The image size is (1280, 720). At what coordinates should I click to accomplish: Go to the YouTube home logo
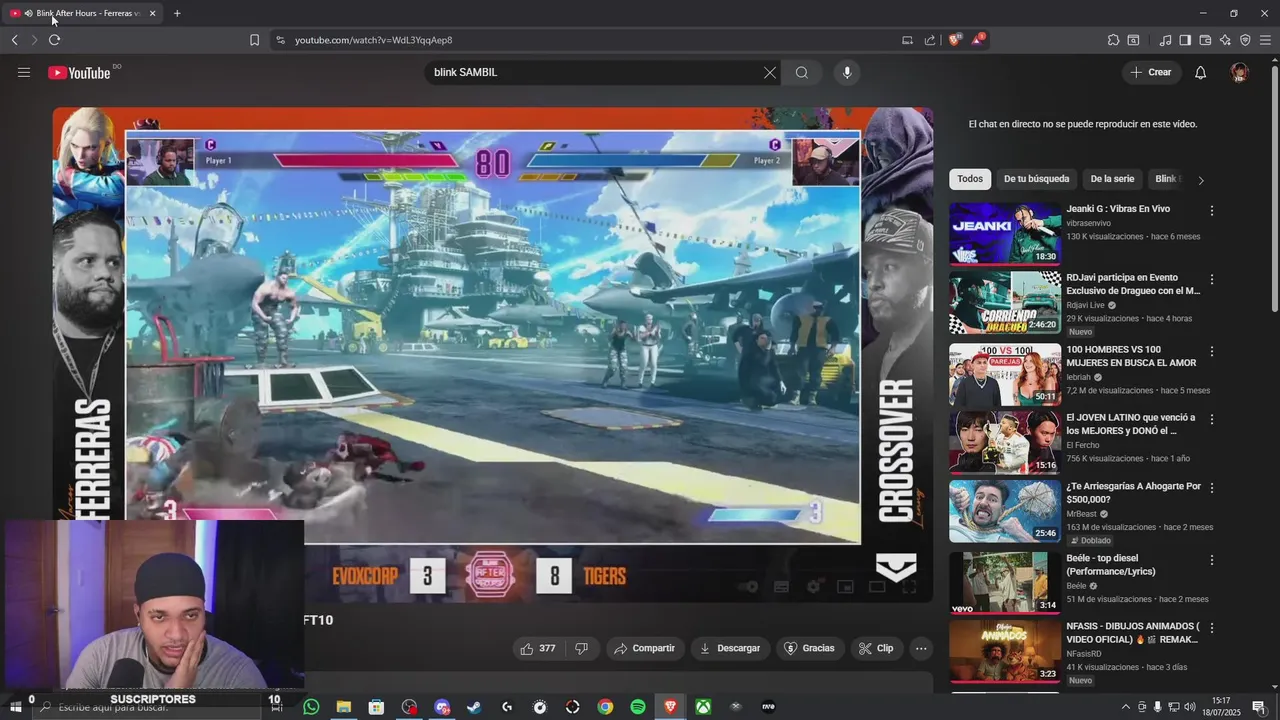tap(79, 72)
